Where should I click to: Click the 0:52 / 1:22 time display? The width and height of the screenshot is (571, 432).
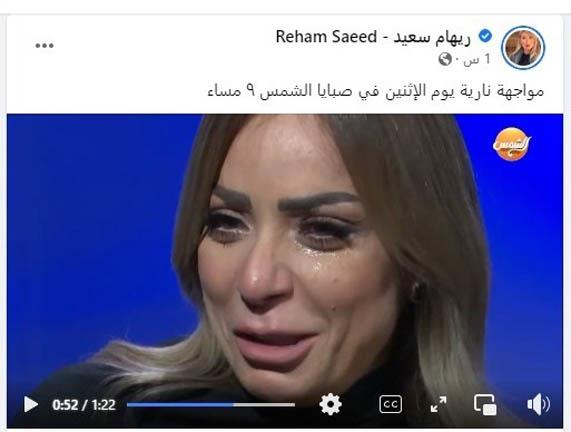click(x=84, y=405)
